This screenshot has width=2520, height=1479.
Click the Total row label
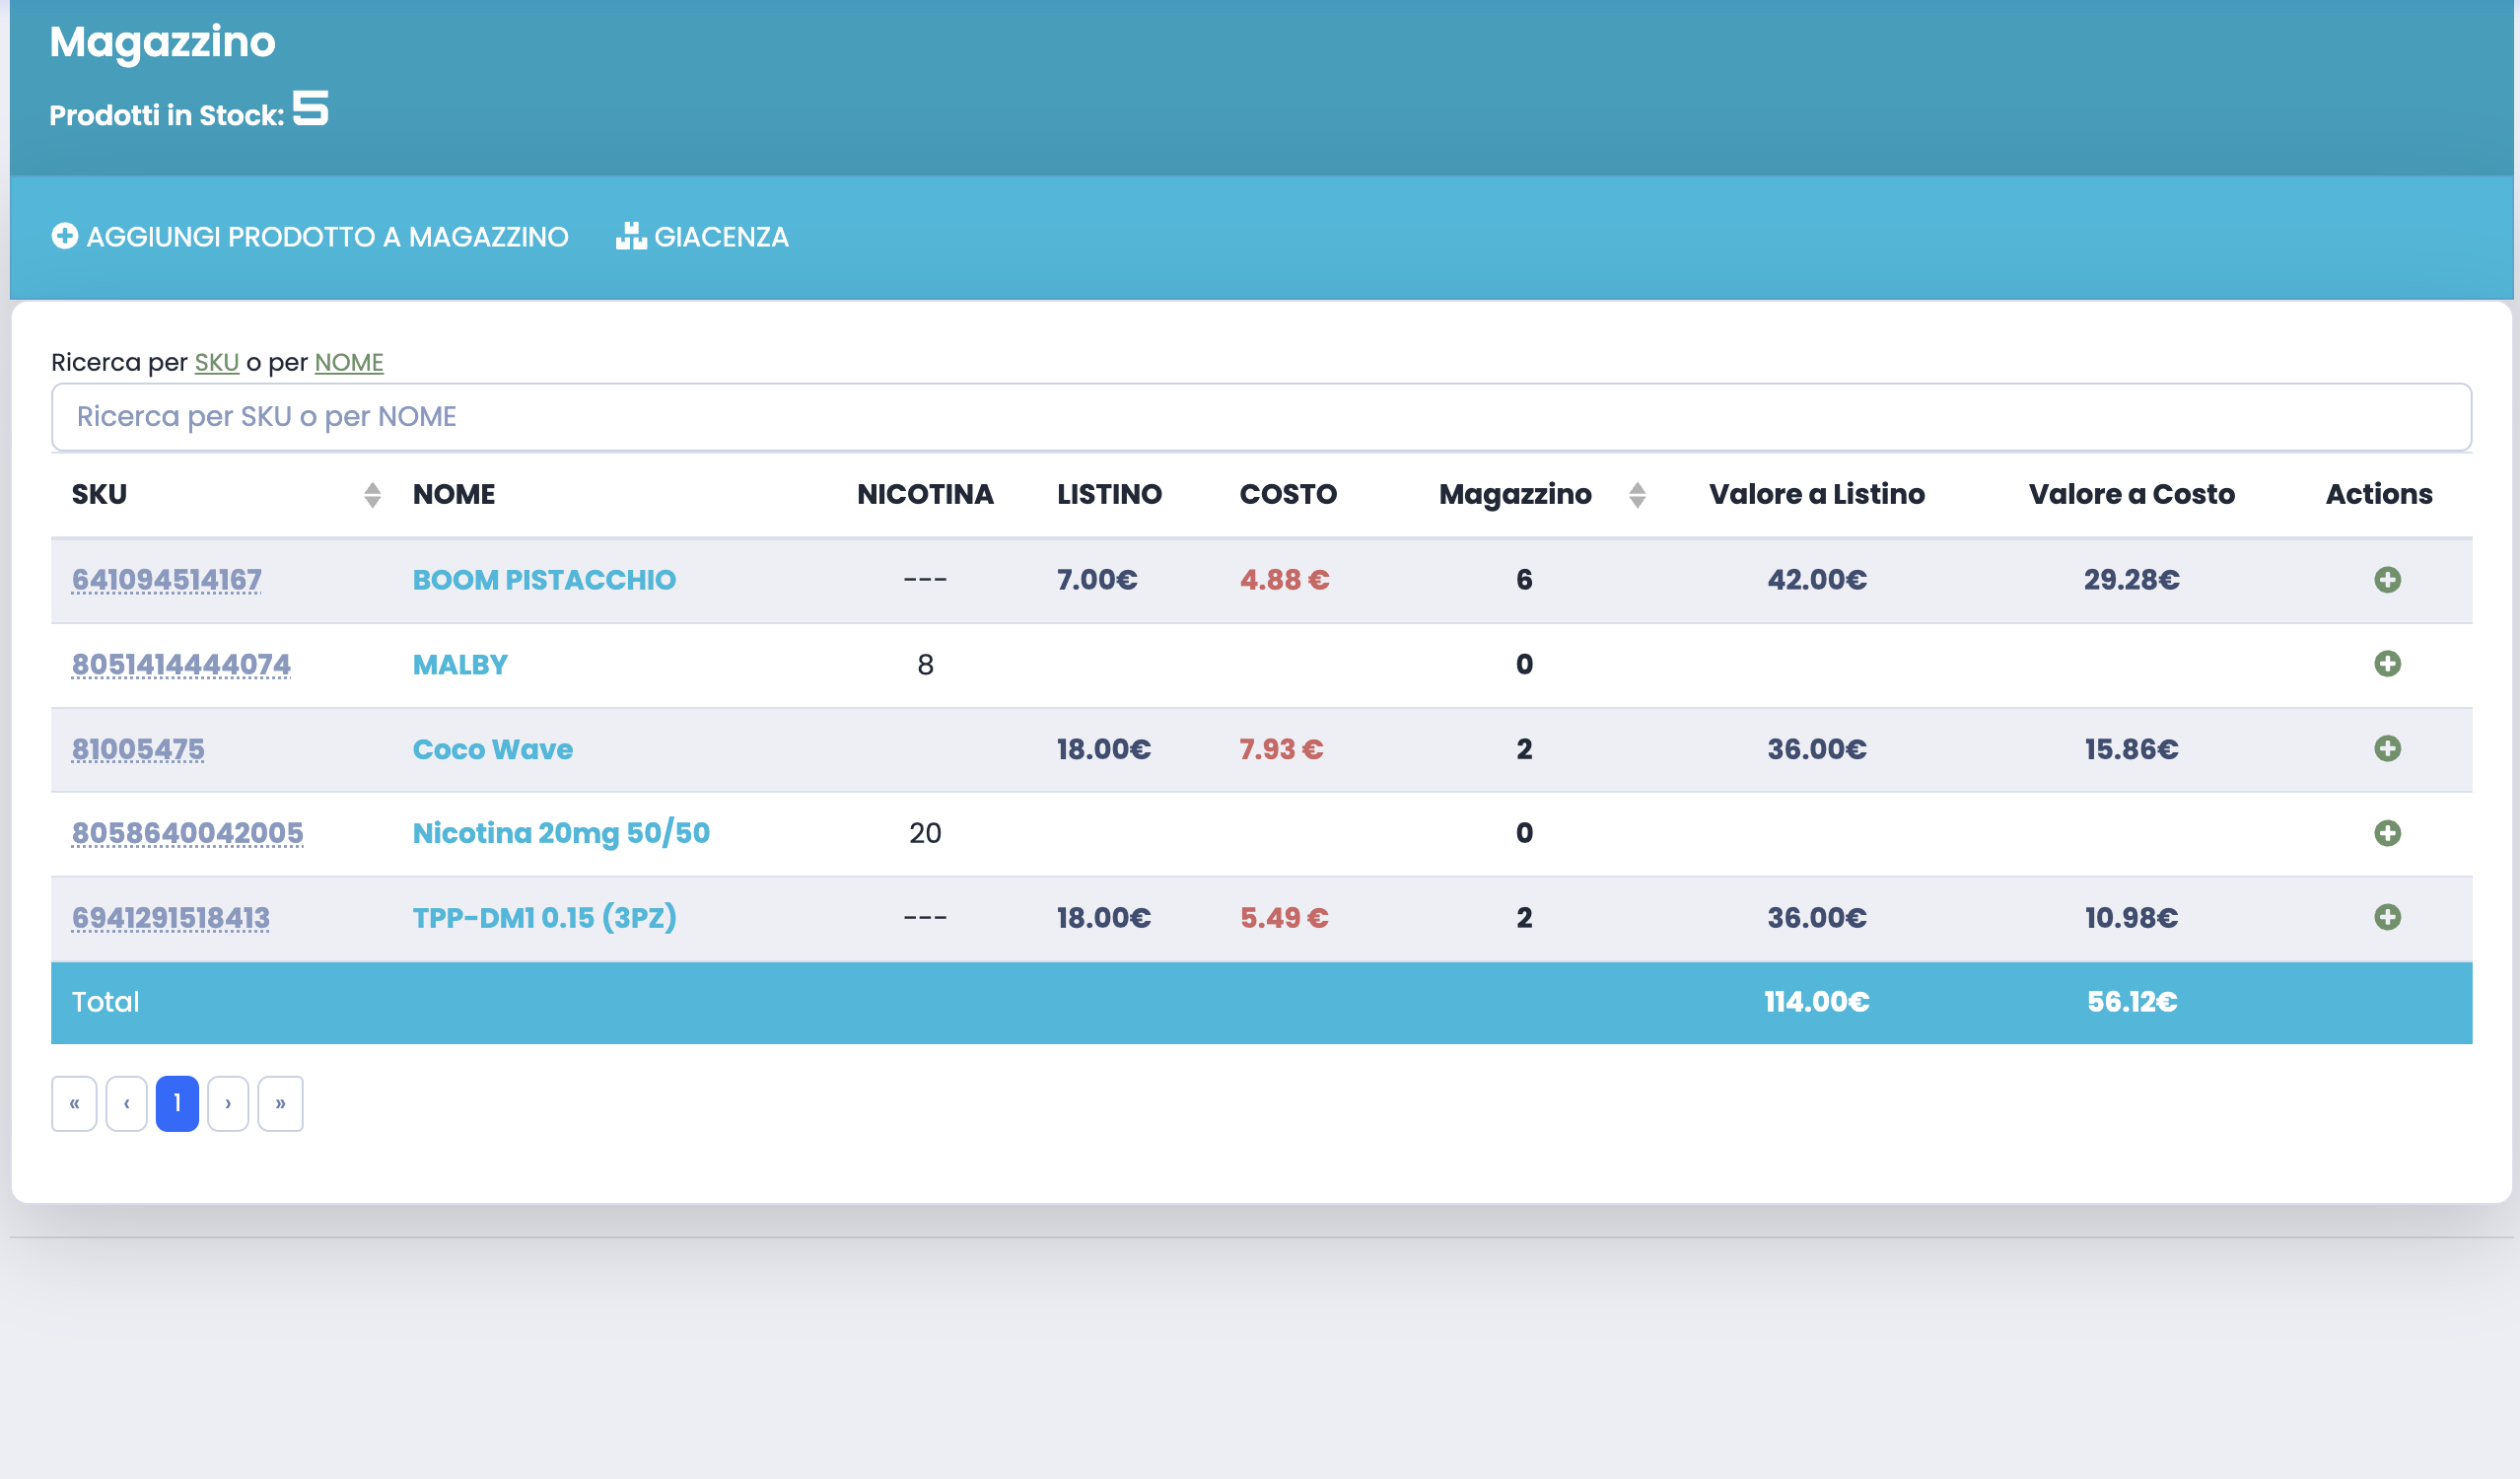[x=105, y=1002]
